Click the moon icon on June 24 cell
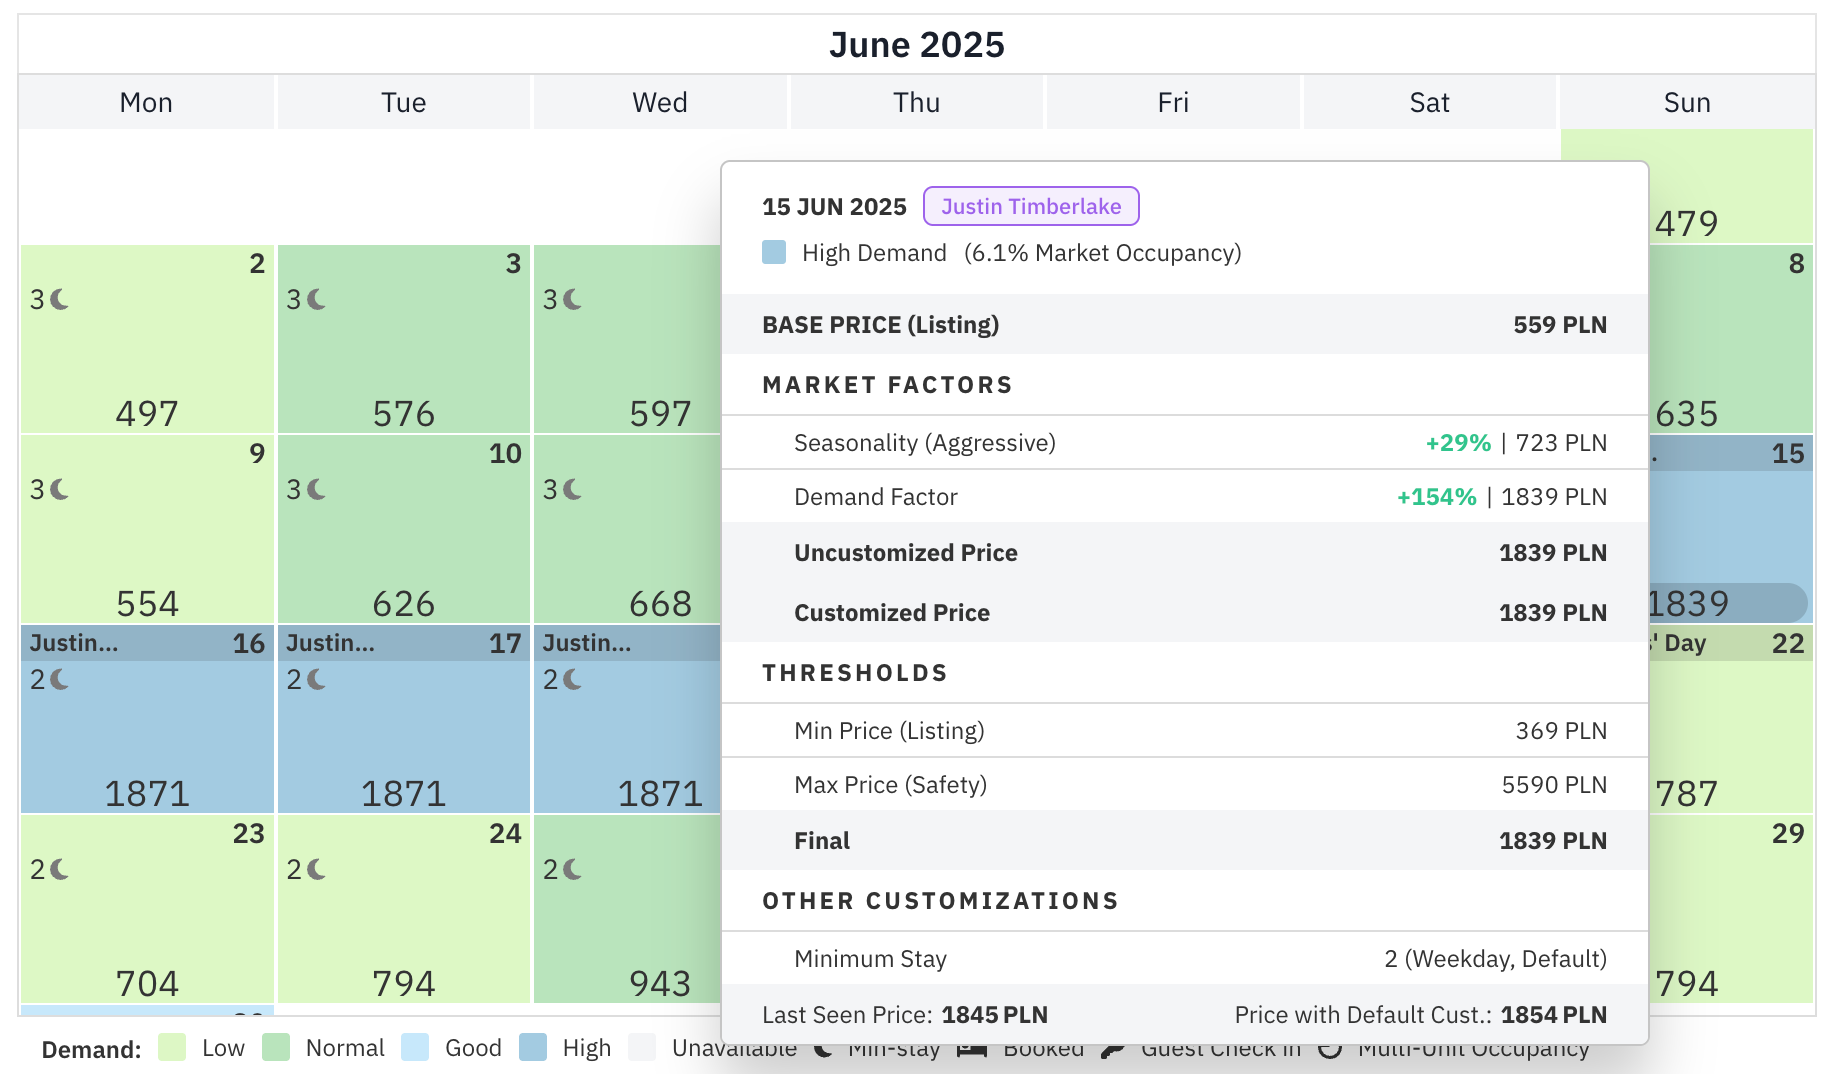This screenshot has width=1832, height=1074. [317, 869]
